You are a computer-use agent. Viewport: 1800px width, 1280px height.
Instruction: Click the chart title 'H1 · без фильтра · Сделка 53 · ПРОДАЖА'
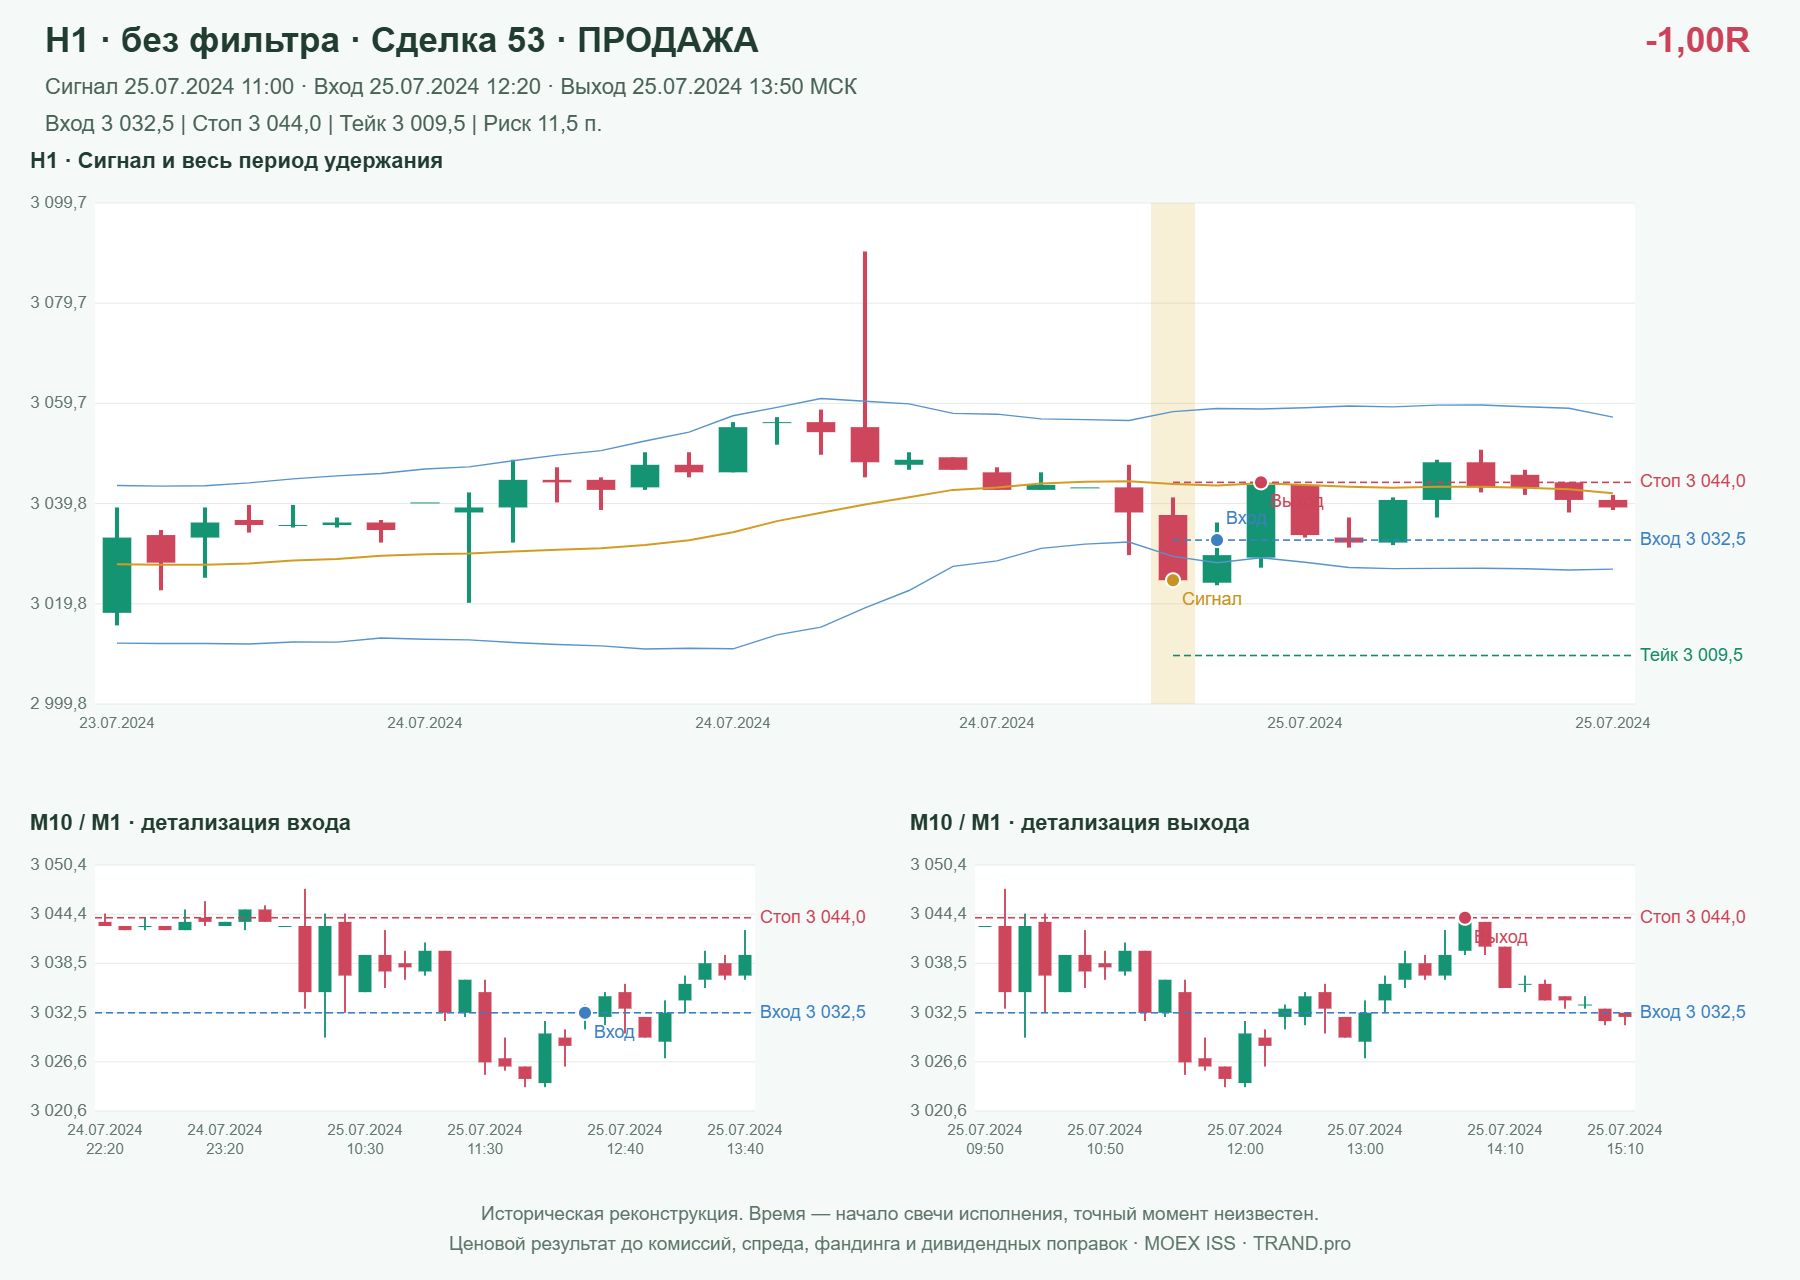click(x=402, y=40)
